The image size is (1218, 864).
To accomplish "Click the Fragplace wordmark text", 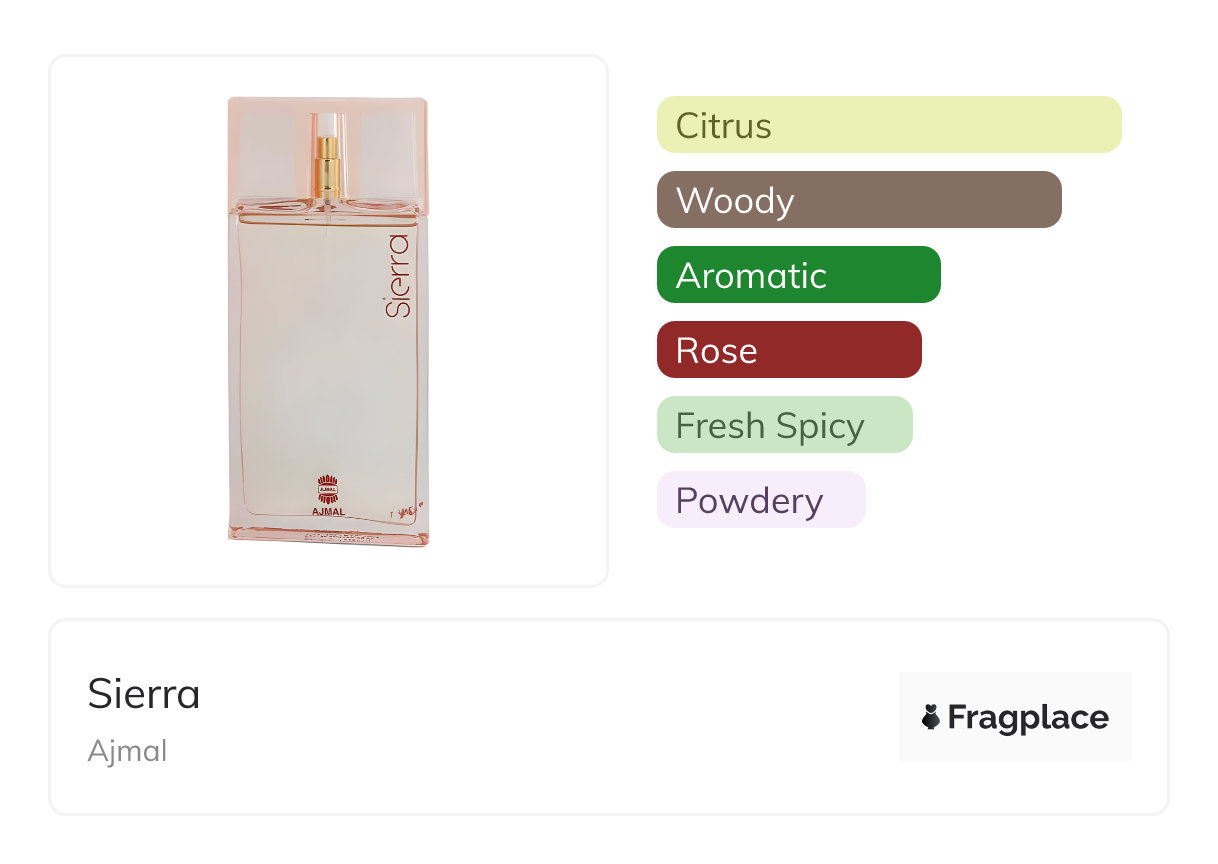I will (1028, 717).
